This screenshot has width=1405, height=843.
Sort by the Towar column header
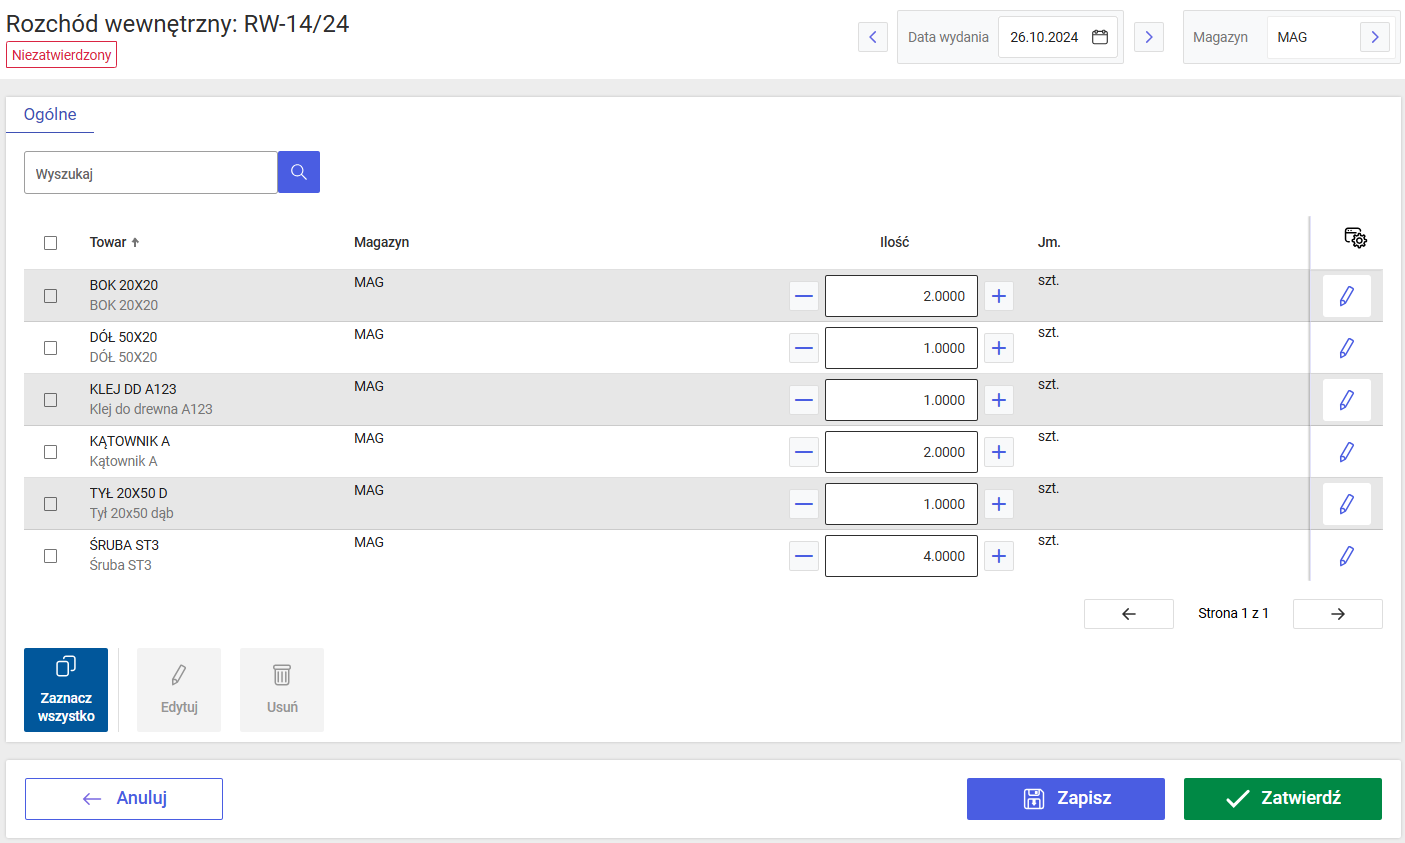pos(114,242)
